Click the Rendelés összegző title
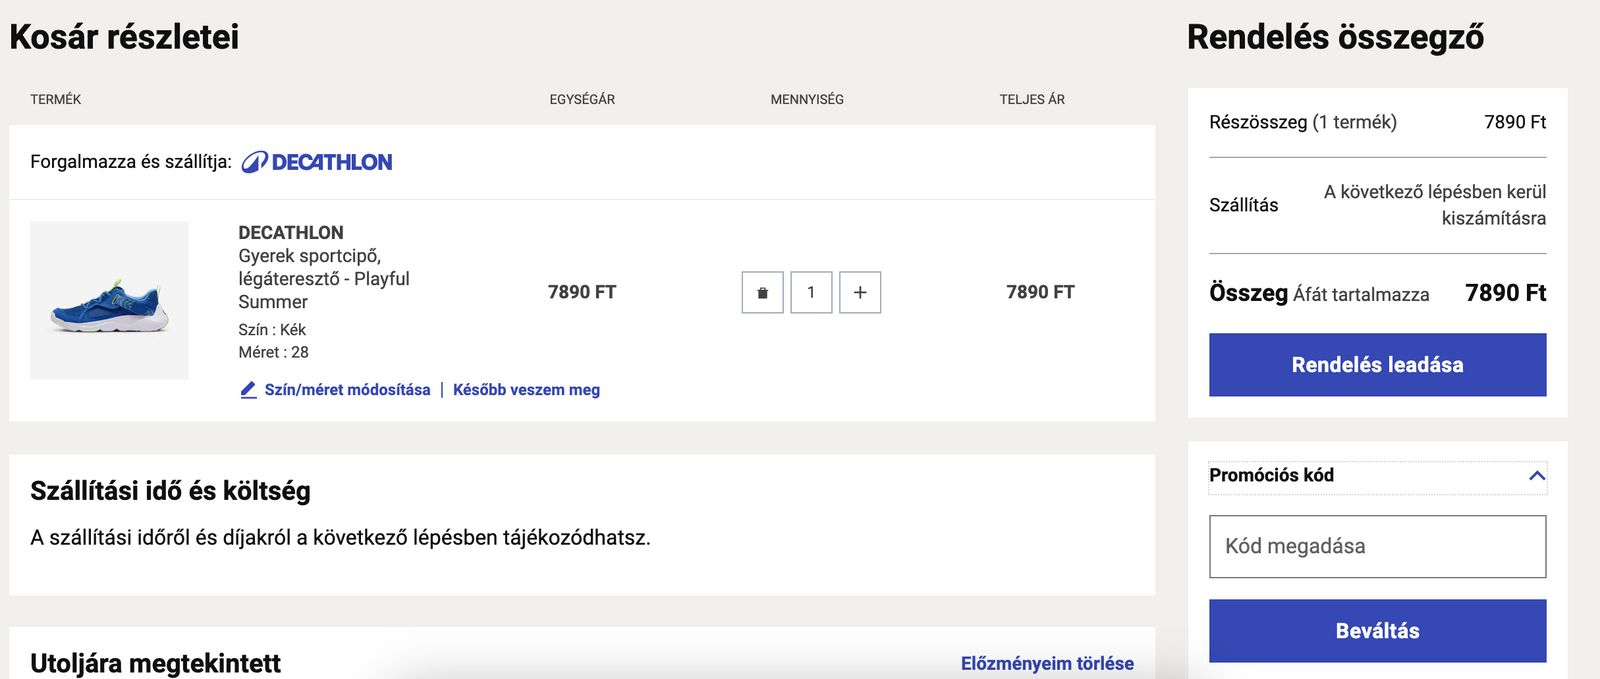Viewport: 1600px width, 679px height. pos(1335,37)
